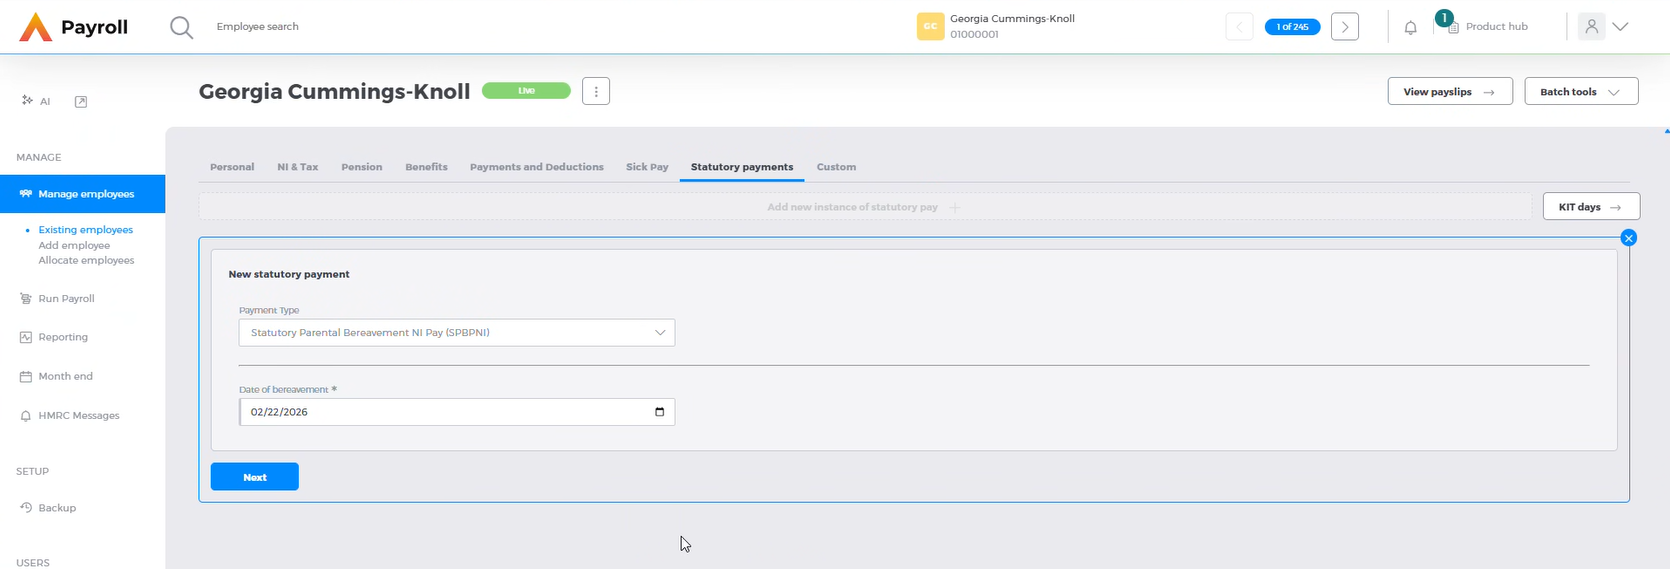This screenshot has width=1670, height=569.
Task: Click the Live status badge
Action: click(526, 91)
